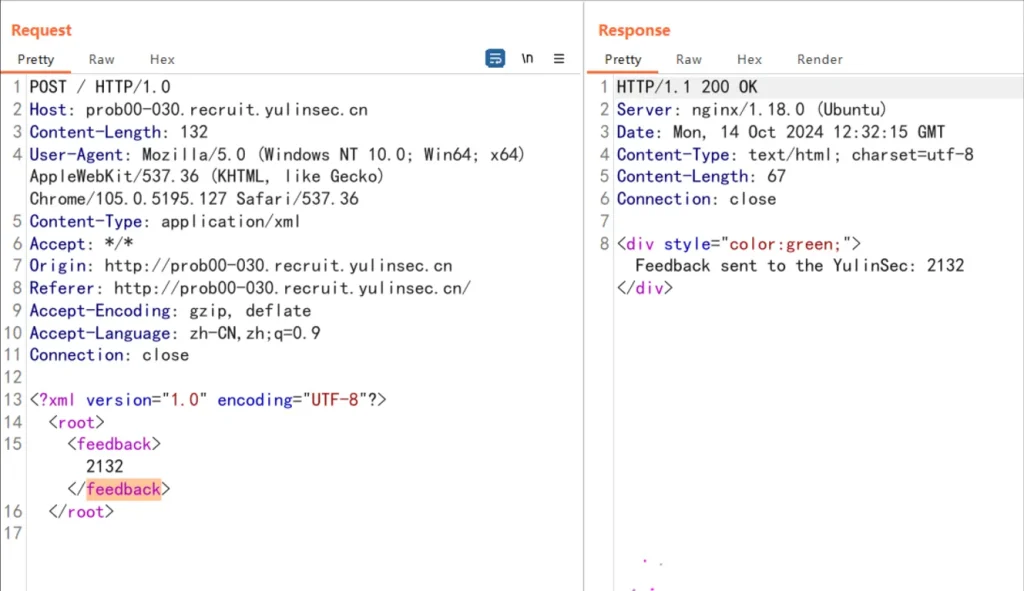
Task: Click the POST / HTTP/1.0 request line
Action: coord(100,87)
